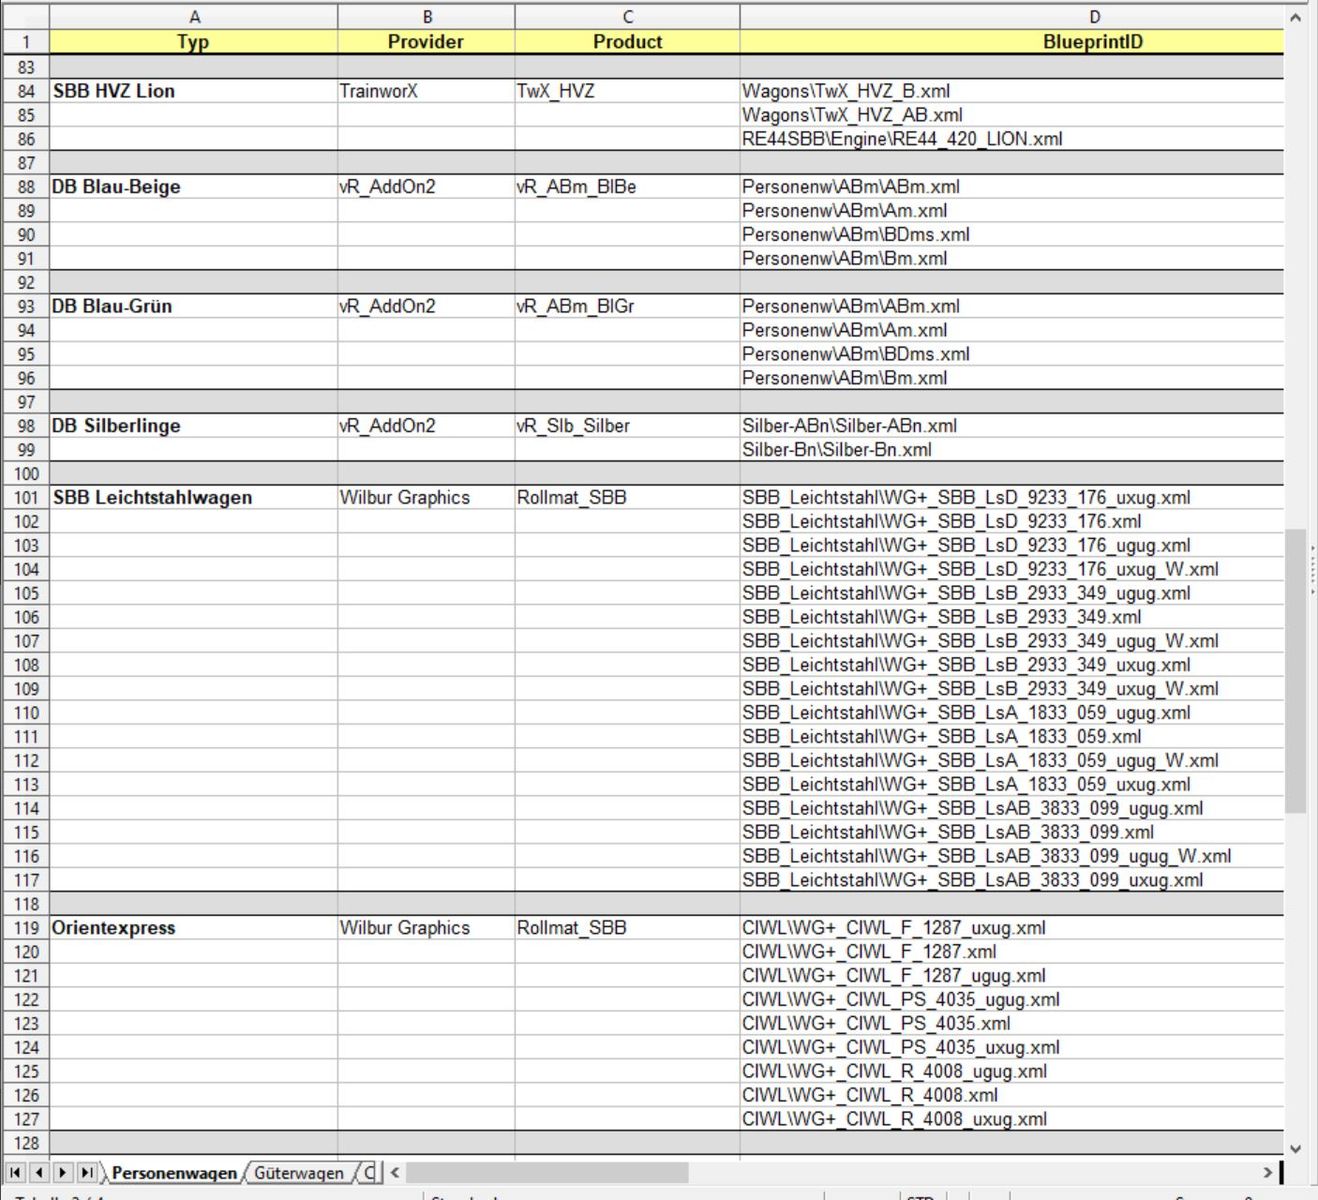This screenshot has height=1200, width=1318.
Task: Select the CIWL\WG+_CIWL_PS_4035.xml cell
Action: [x=1012, y=1024]
